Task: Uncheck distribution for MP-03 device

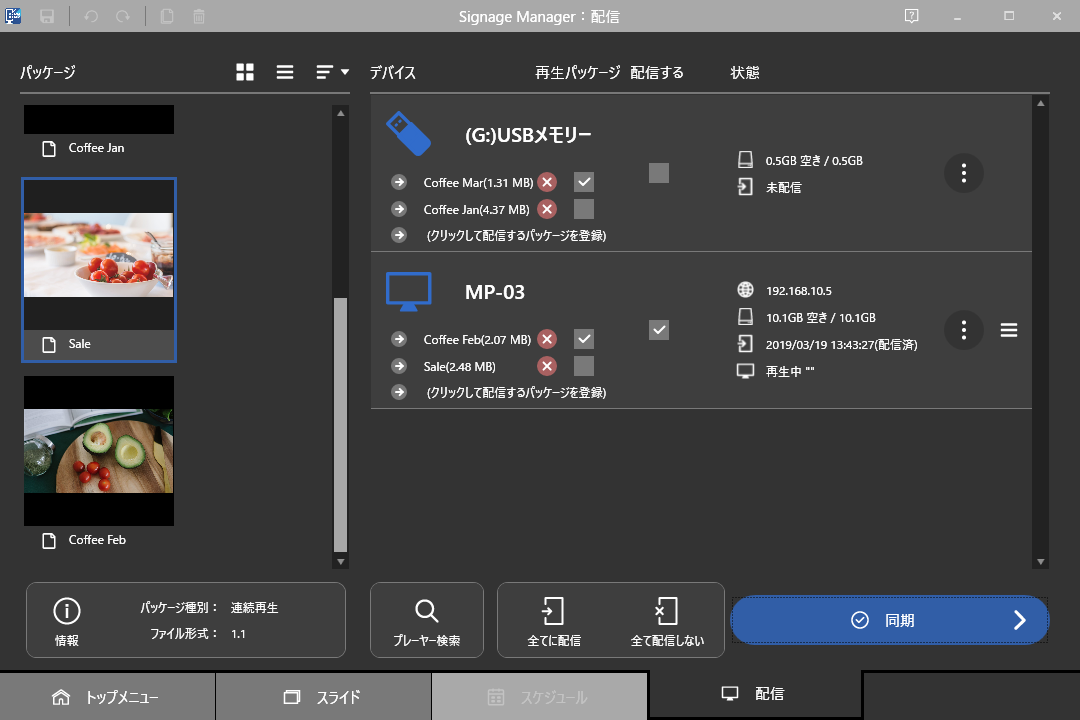Action: pyautogui.click(x=658, y=330)
